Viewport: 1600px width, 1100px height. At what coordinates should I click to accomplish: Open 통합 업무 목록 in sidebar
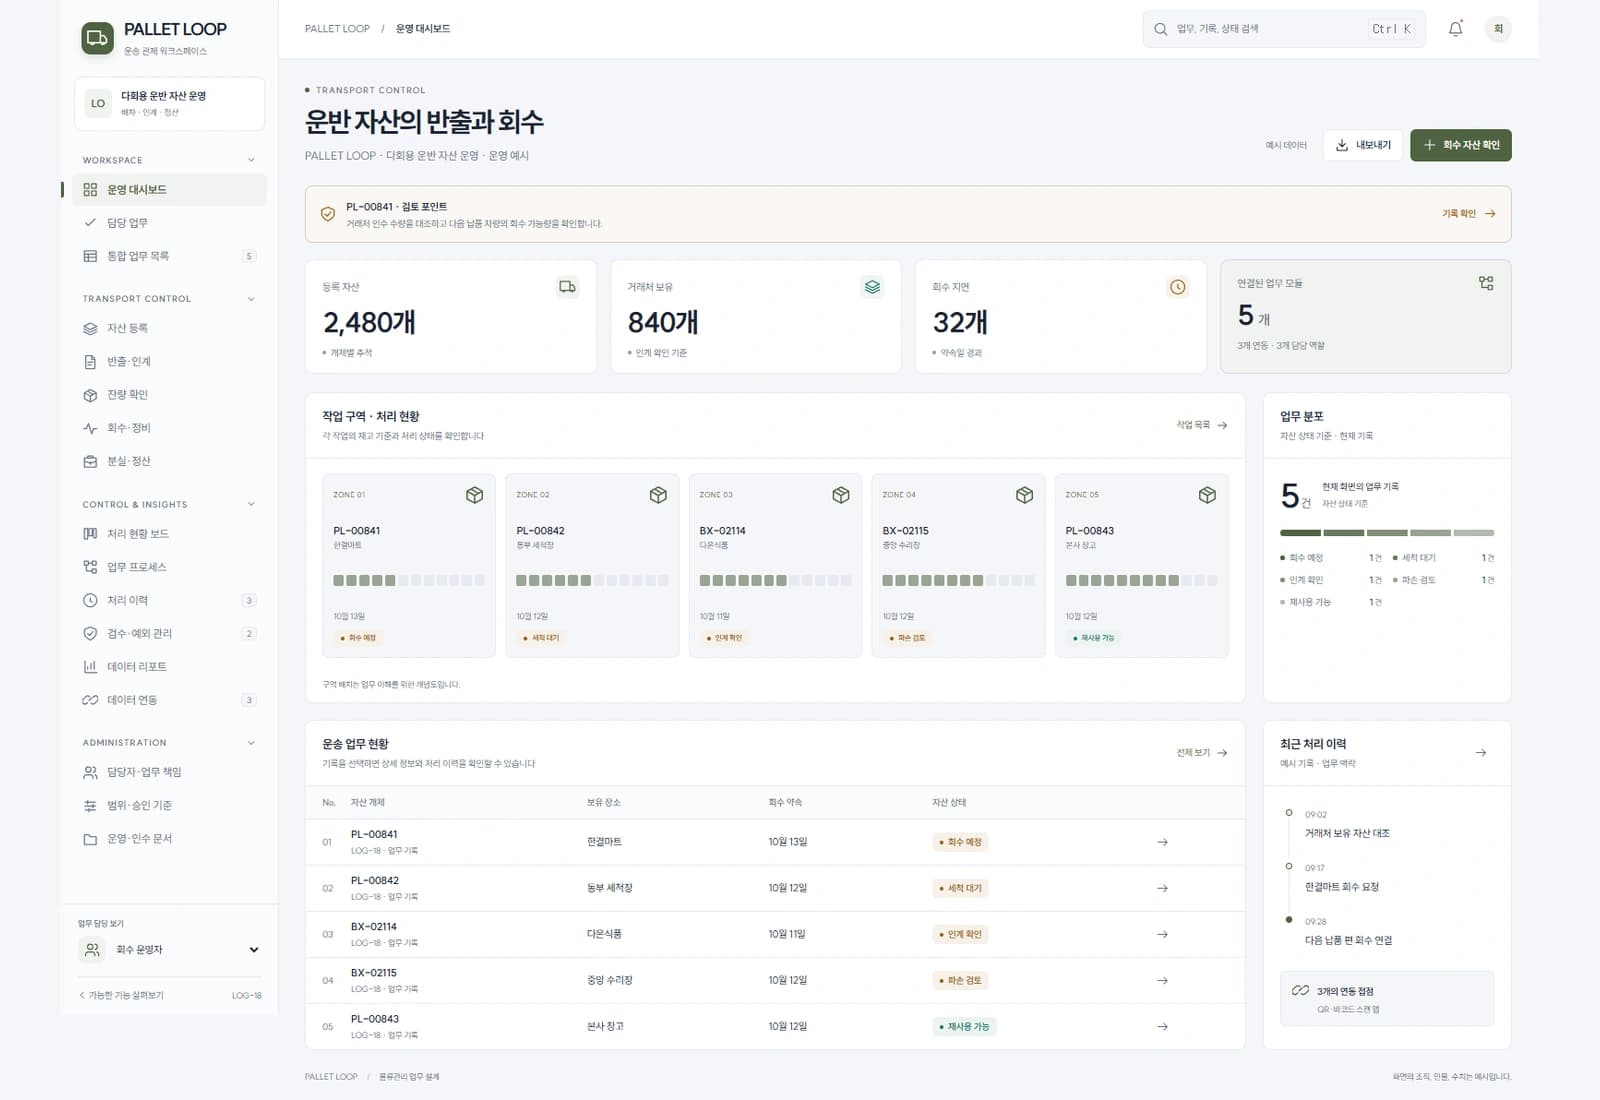[x=169, y=256]
